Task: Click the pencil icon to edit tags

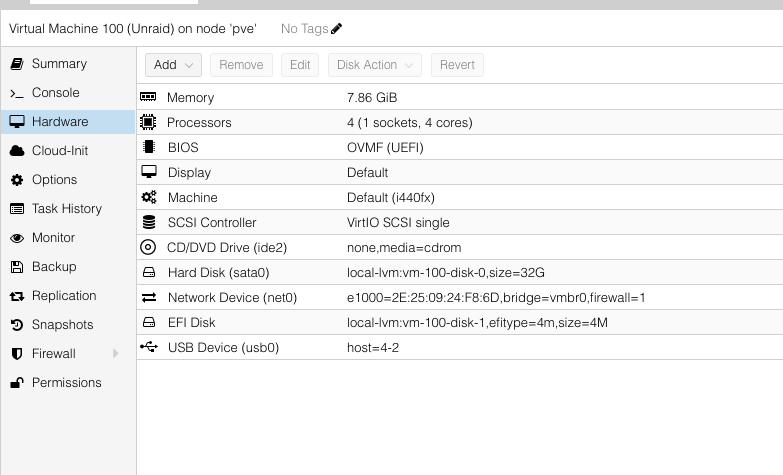Action: pyautogui.click(x=336, y=28)
